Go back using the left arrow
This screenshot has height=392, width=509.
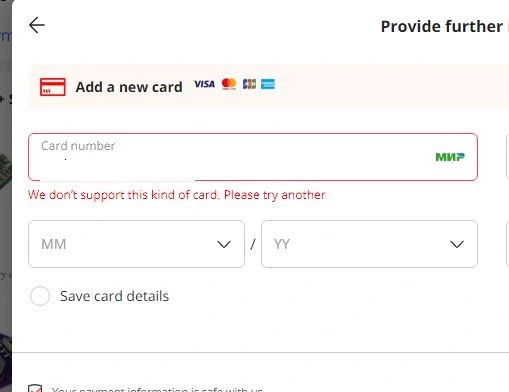[37, 25]
